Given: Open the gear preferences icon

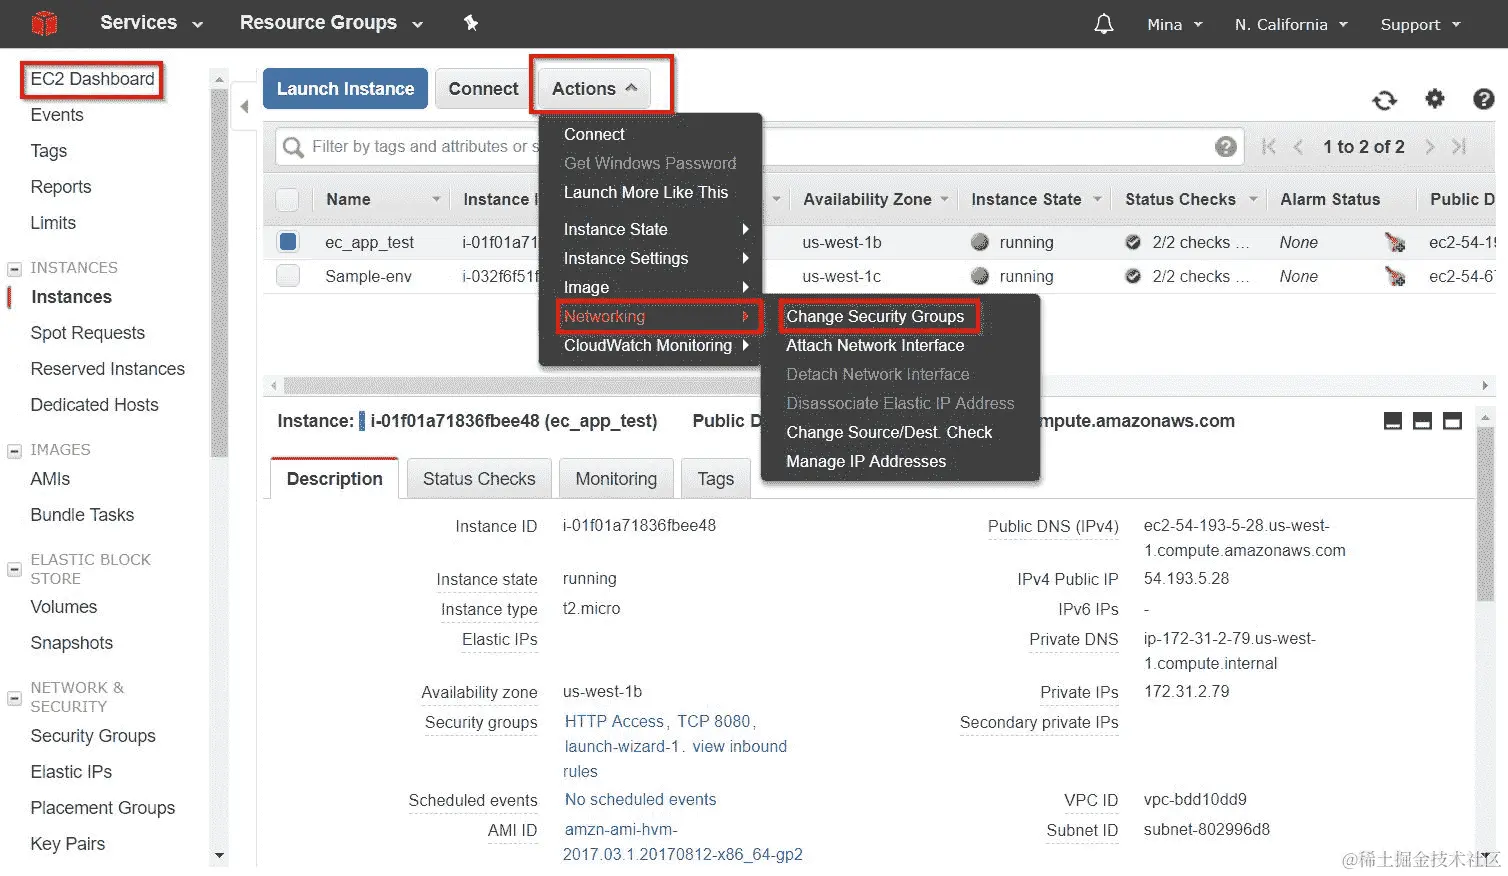Looking at the screenshot, I should click(x=1435, y=98).
